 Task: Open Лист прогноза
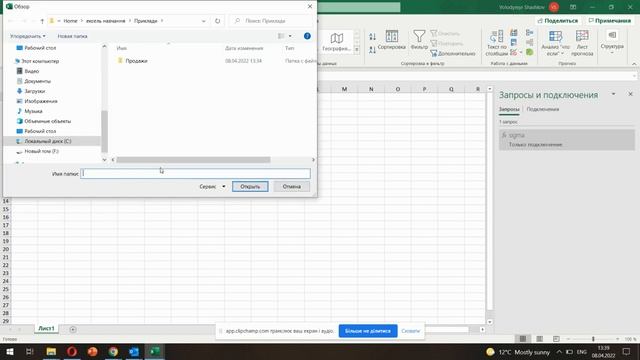point(582,43)
